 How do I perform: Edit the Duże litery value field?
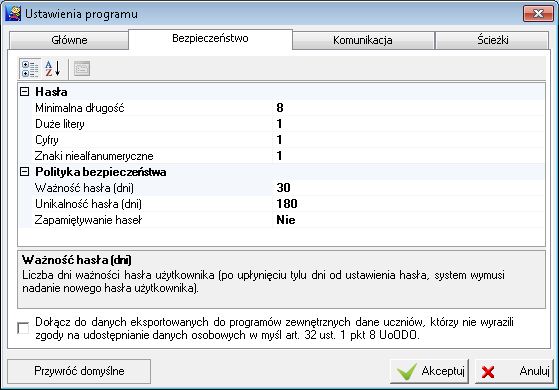409,124
